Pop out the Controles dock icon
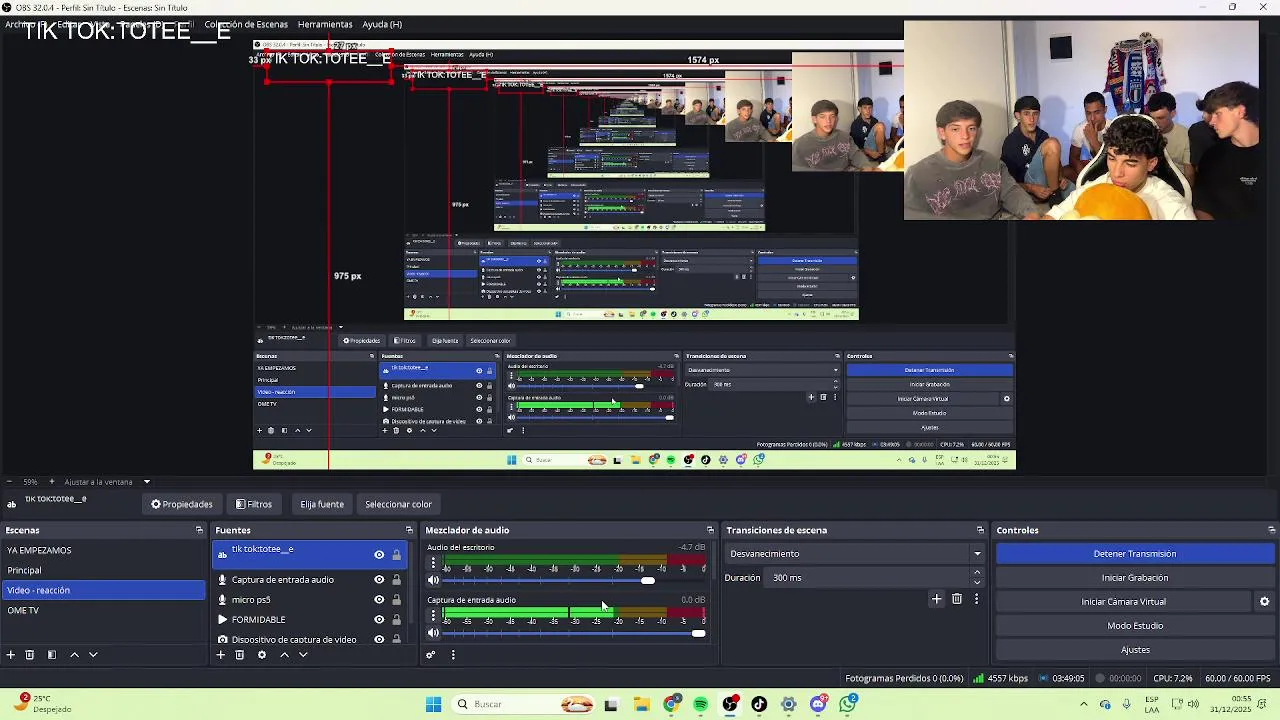 tap(1271, 530)
